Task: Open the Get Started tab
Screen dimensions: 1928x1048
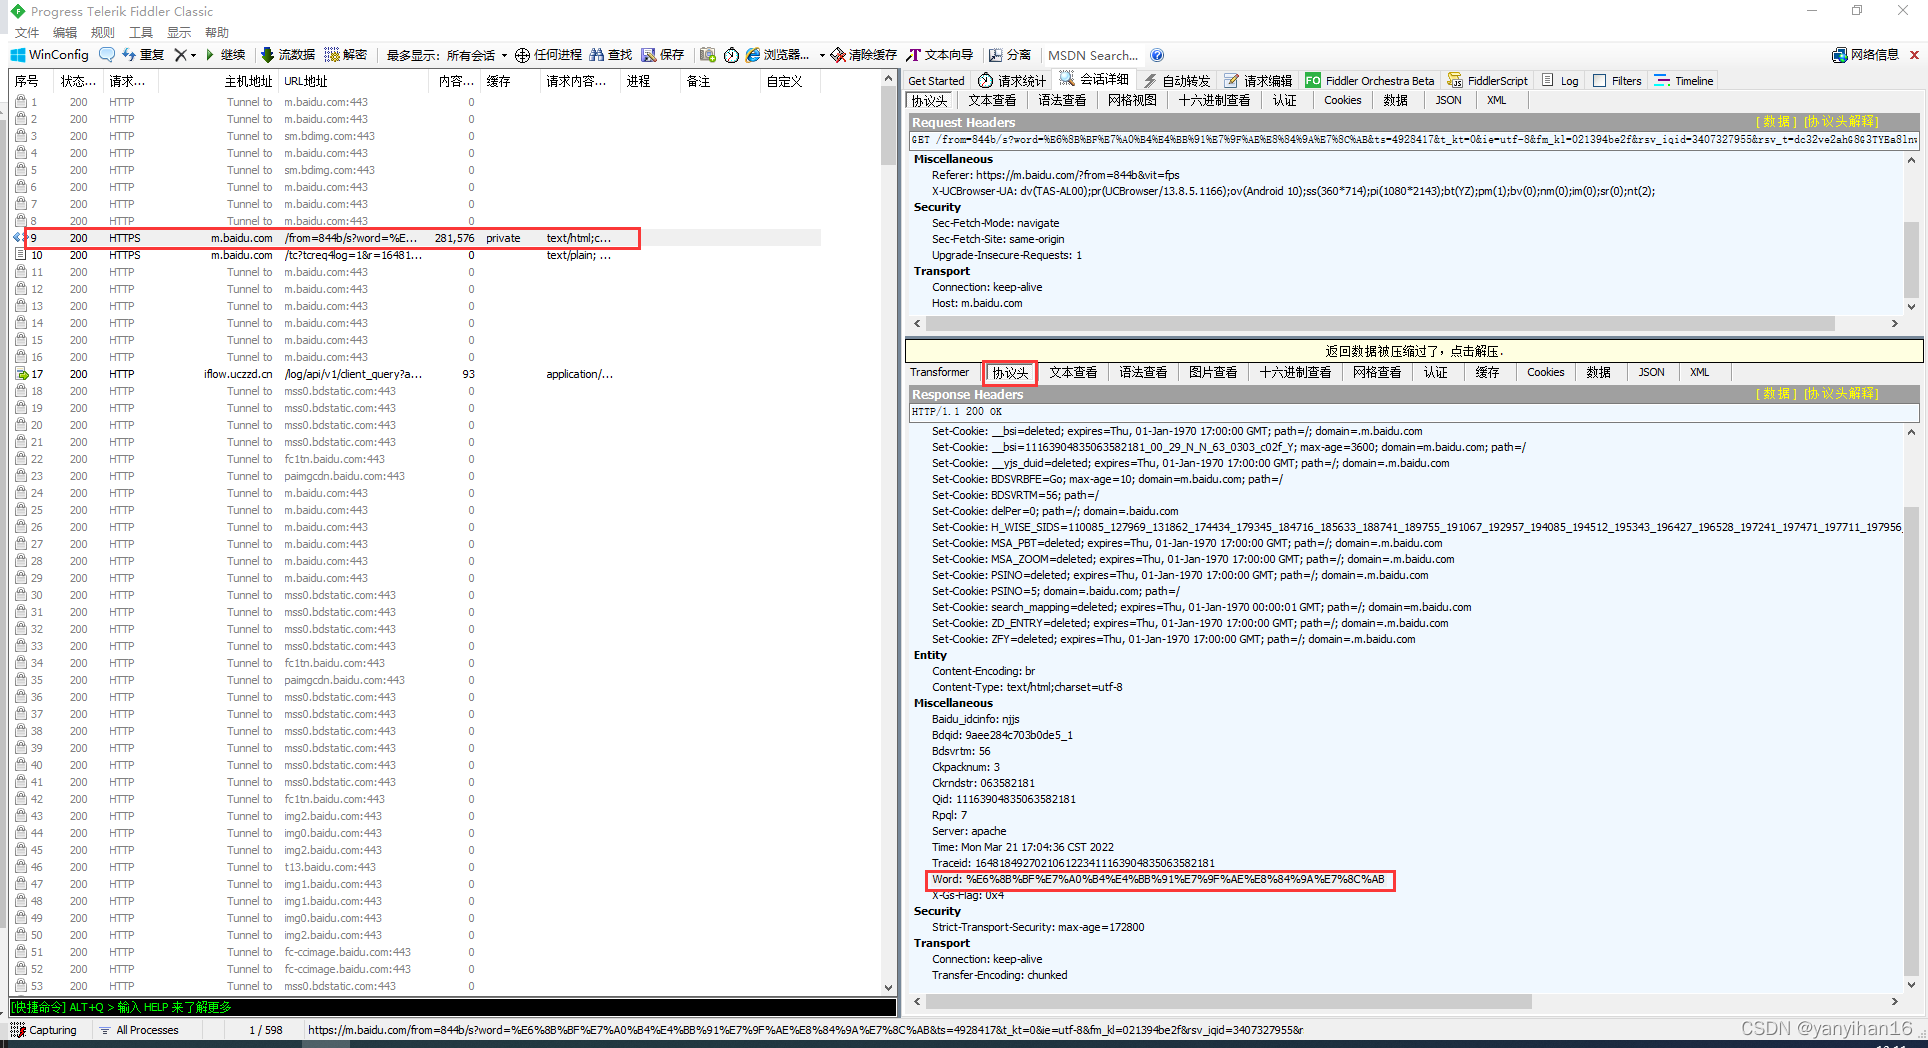Action: click(936, 81)
